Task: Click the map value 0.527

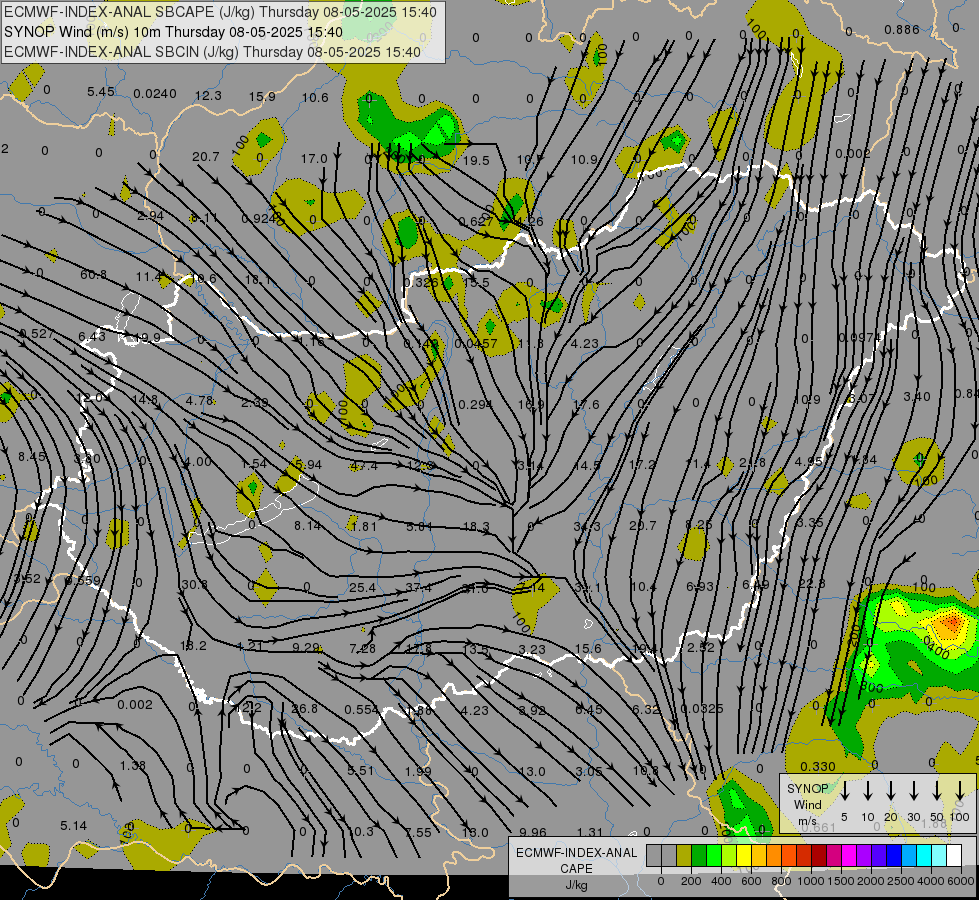Action: coord(36,334)
